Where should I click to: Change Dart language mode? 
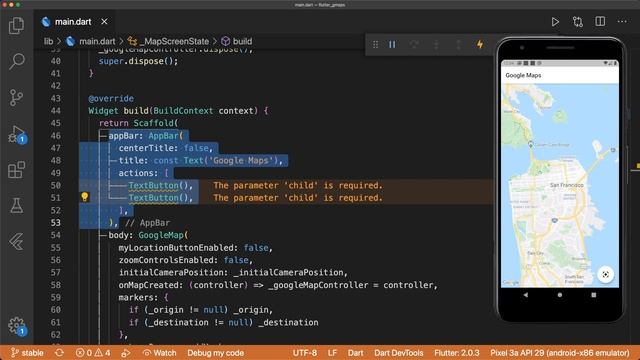356,353
